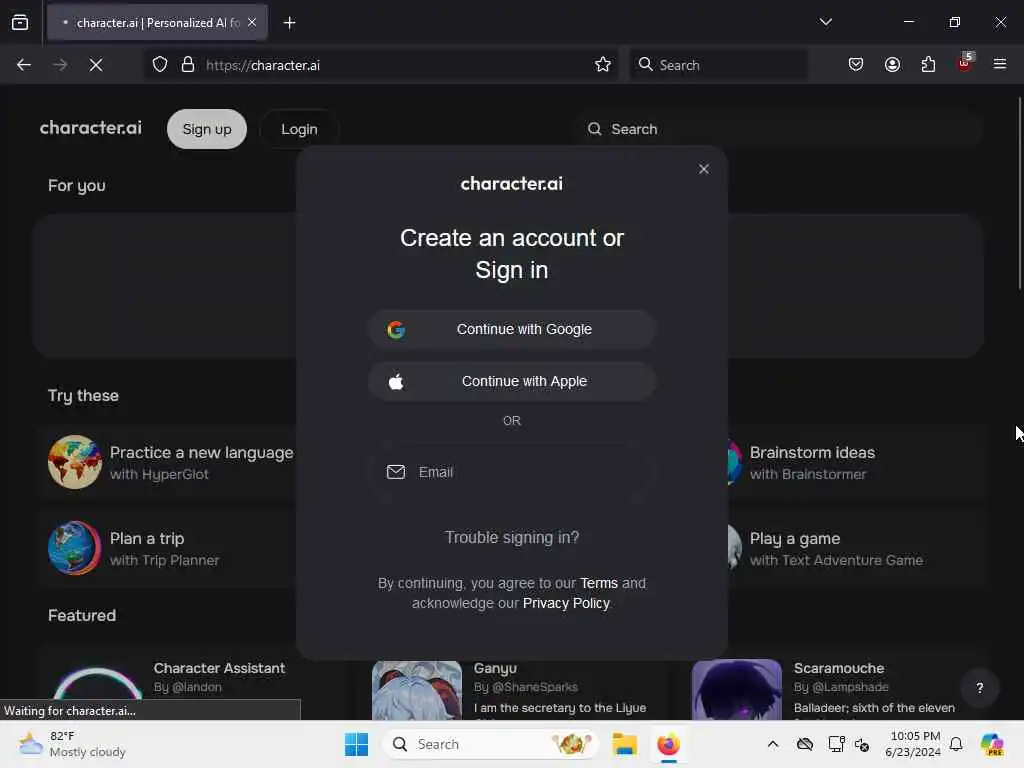Open the notification bell icon
This screenshot has height=768, width=1024.
pyautogui.click(x=956, y=744)
